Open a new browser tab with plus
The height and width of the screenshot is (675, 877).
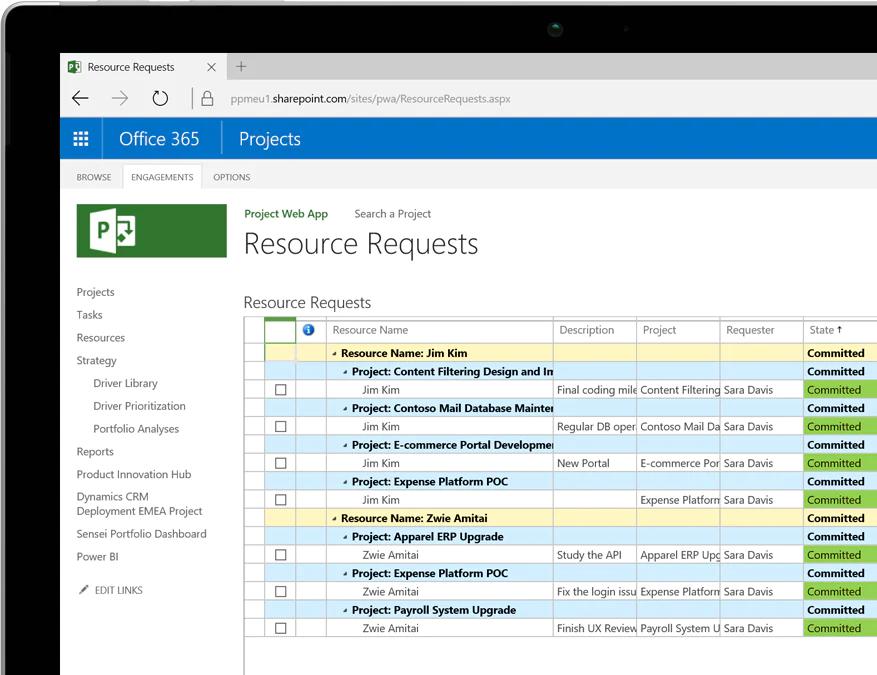(241, 67)
